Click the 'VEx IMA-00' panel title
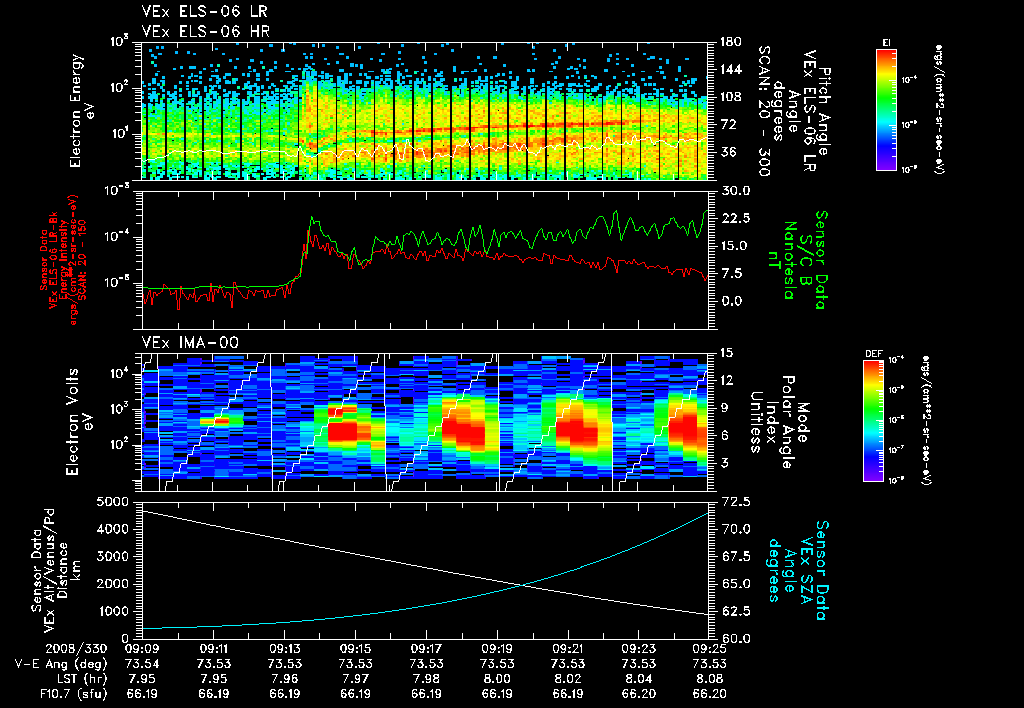 (x=190, y=342)
